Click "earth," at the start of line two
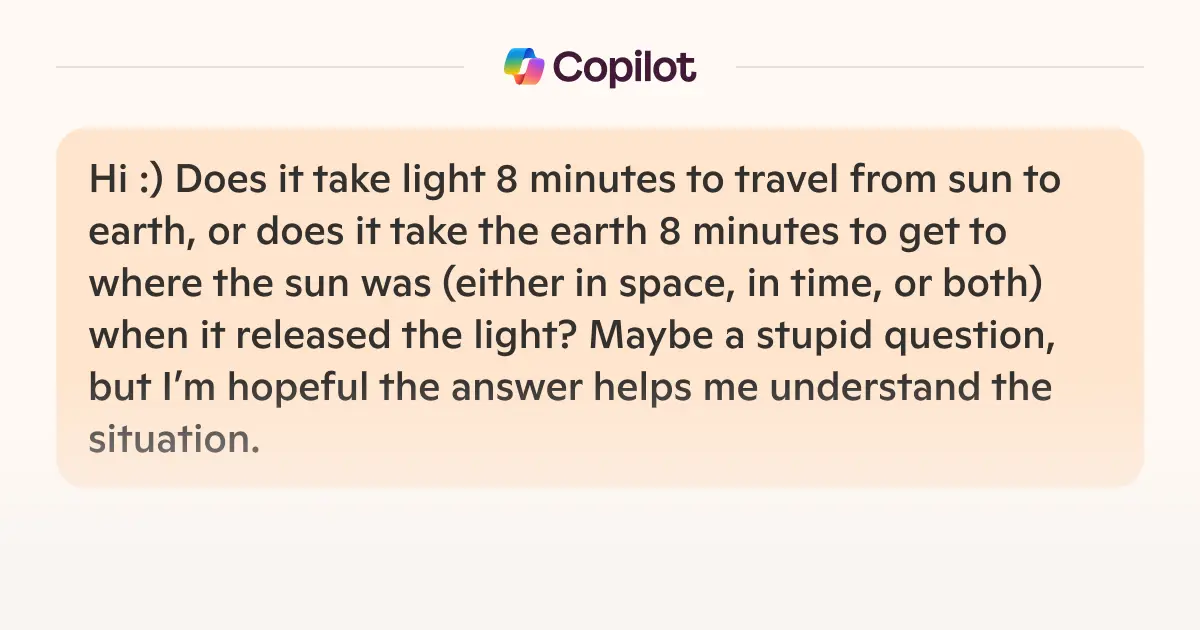The image size is (1200, 630). point(137,233)
